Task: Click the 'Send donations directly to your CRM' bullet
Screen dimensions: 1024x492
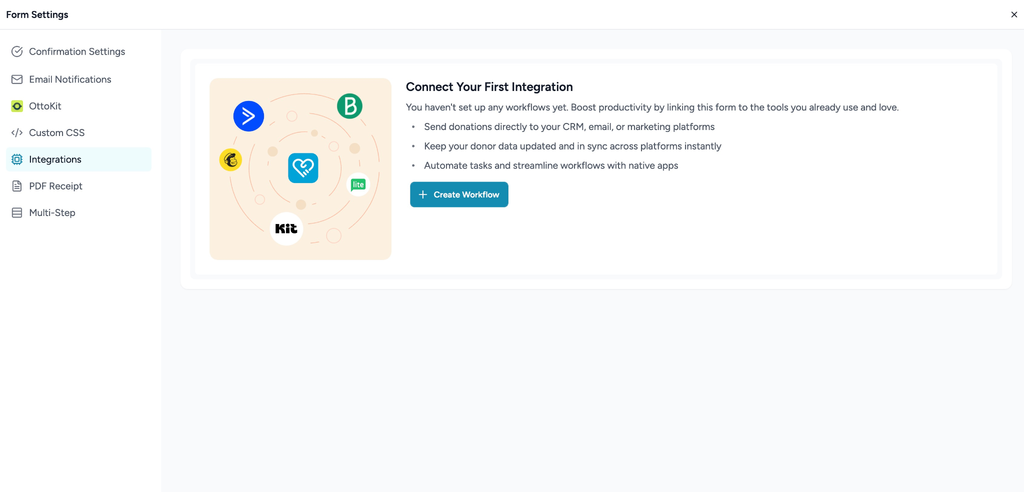Action: click(x=569, y=127)
